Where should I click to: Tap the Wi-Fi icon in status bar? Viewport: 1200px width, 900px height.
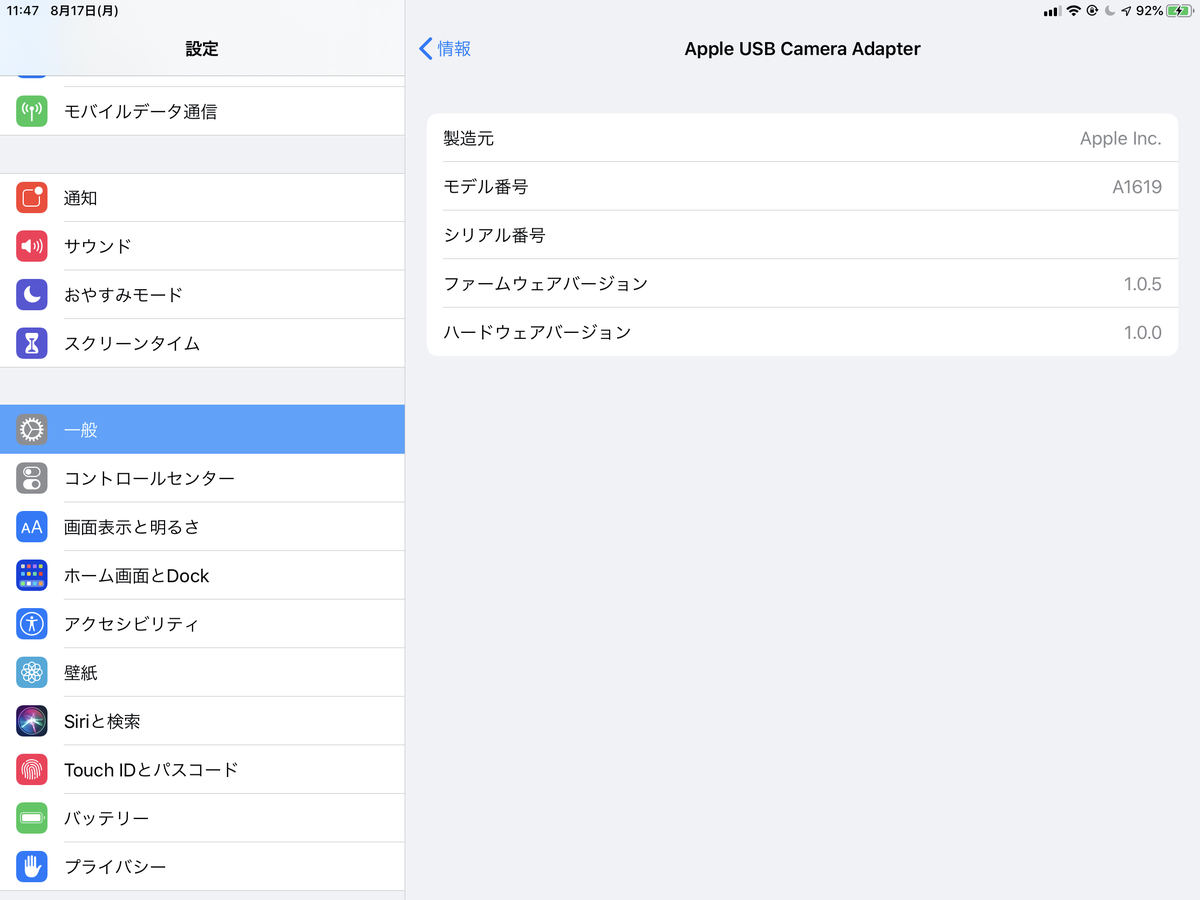pos(1074,11)
